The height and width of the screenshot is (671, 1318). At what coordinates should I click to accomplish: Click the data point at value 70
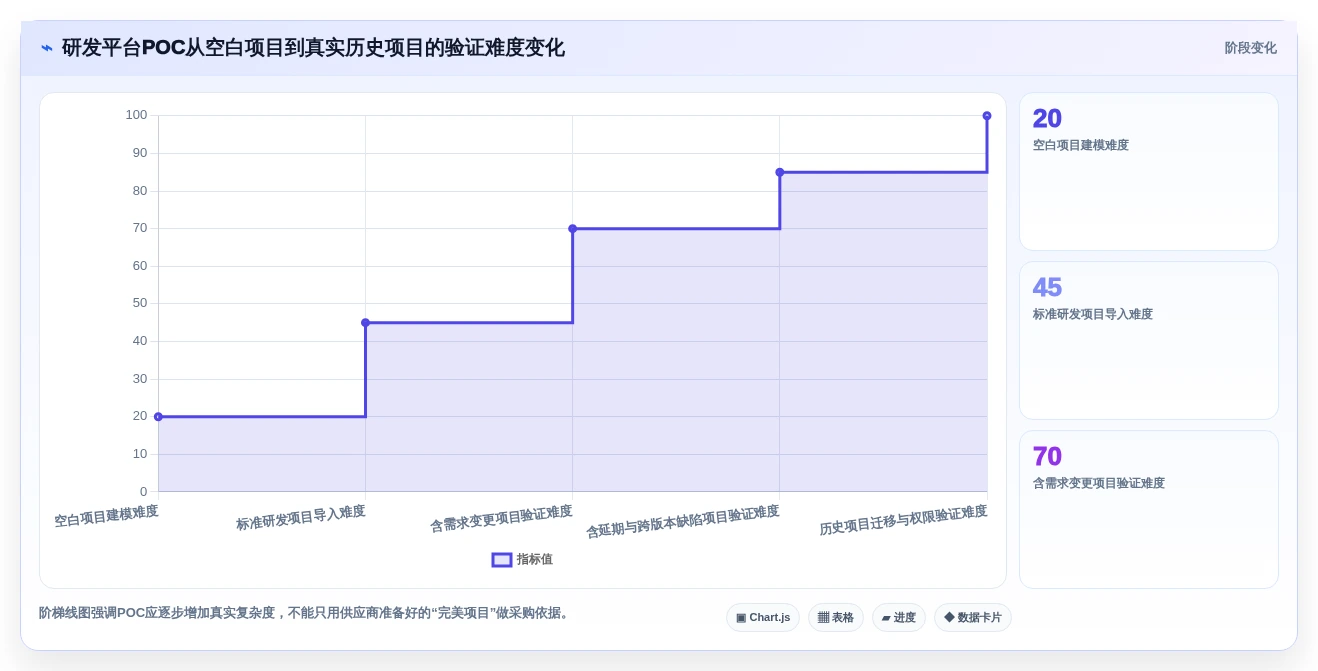[x=573, y=229]
